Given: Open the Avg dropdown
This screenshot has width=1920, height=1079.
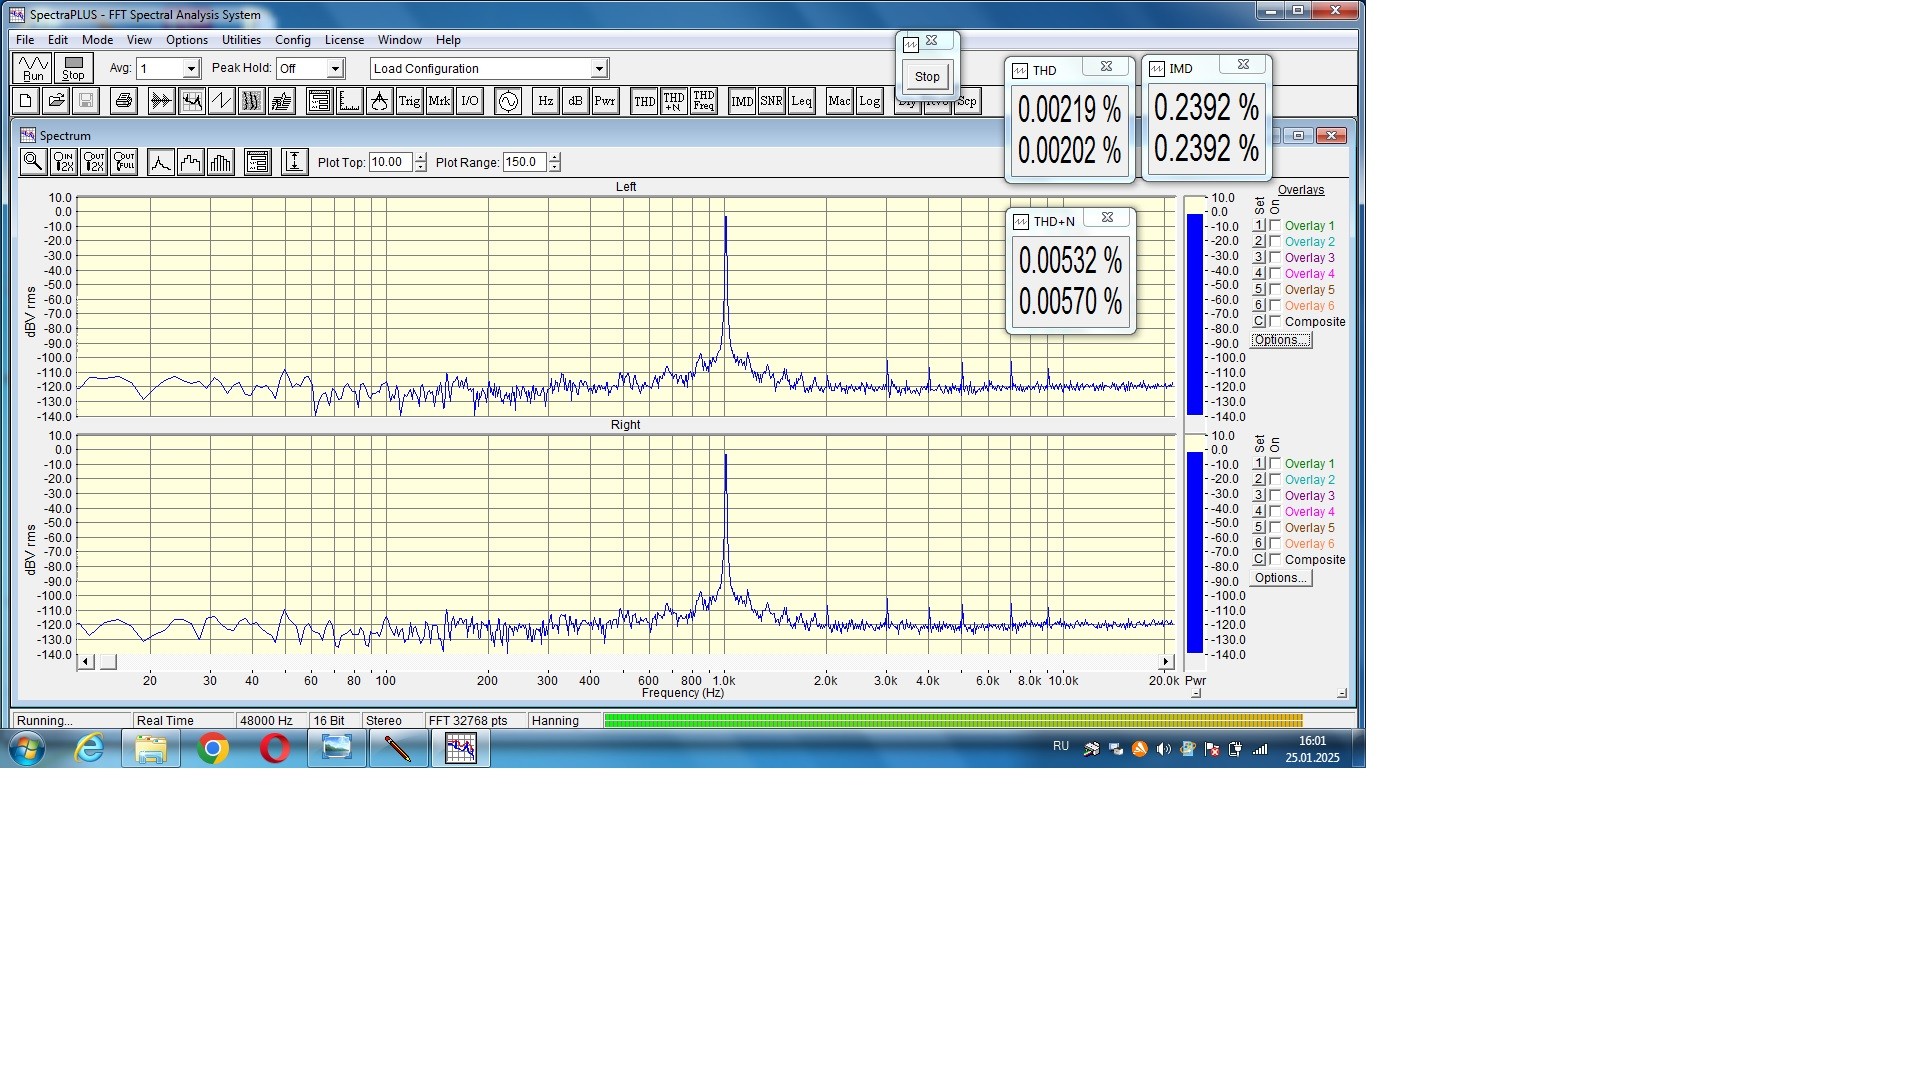Looking at the screenshot, I should (190, 69).
